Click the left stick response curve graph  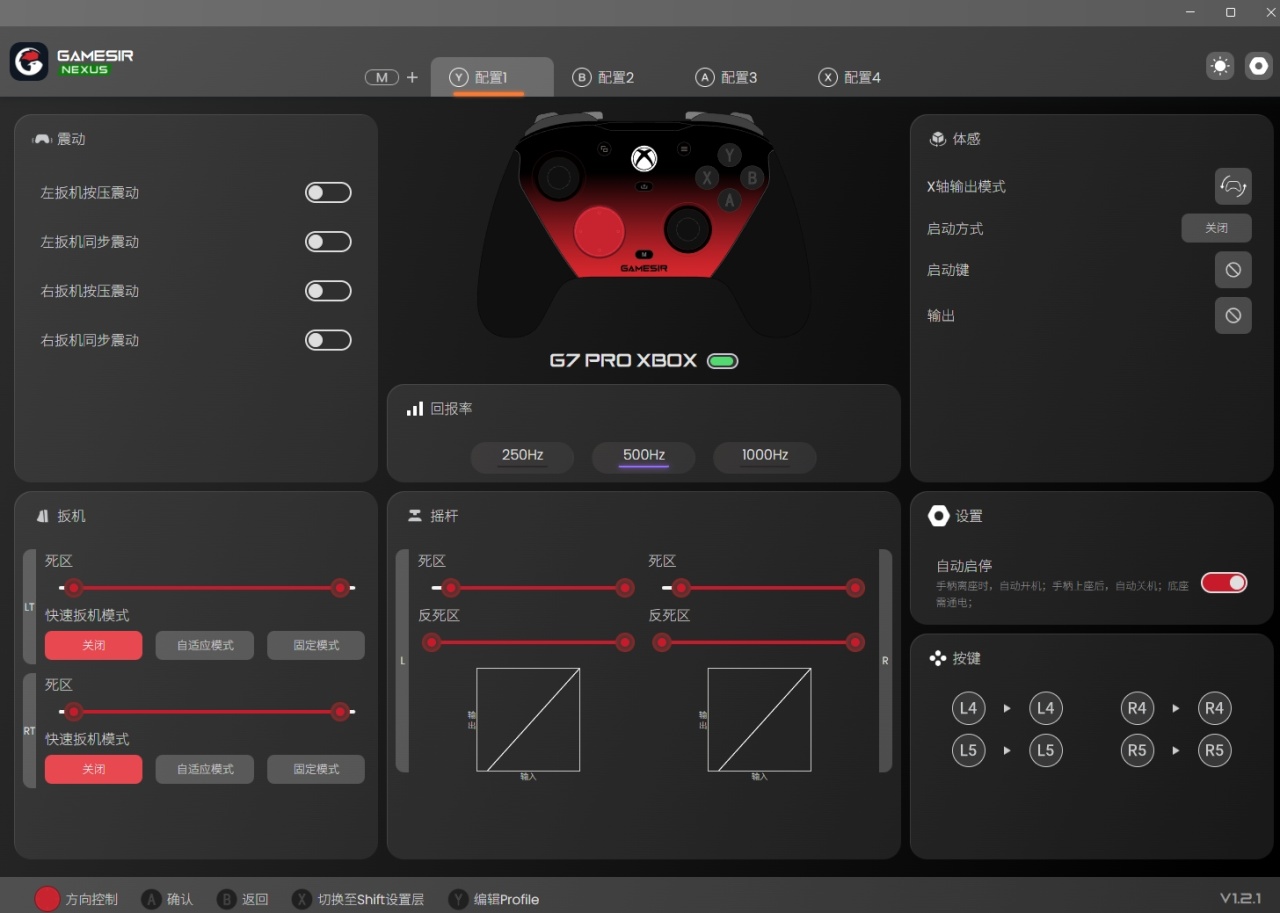[528, 719]
